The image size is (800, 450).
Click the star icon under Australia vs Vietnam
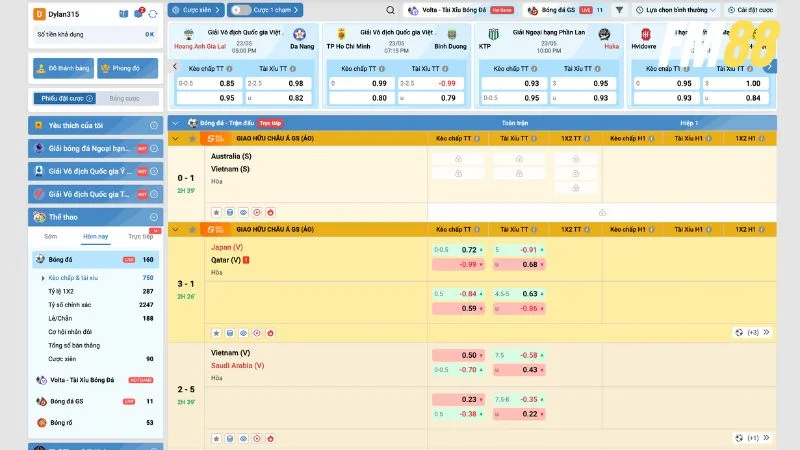click(x=216, y=212)
